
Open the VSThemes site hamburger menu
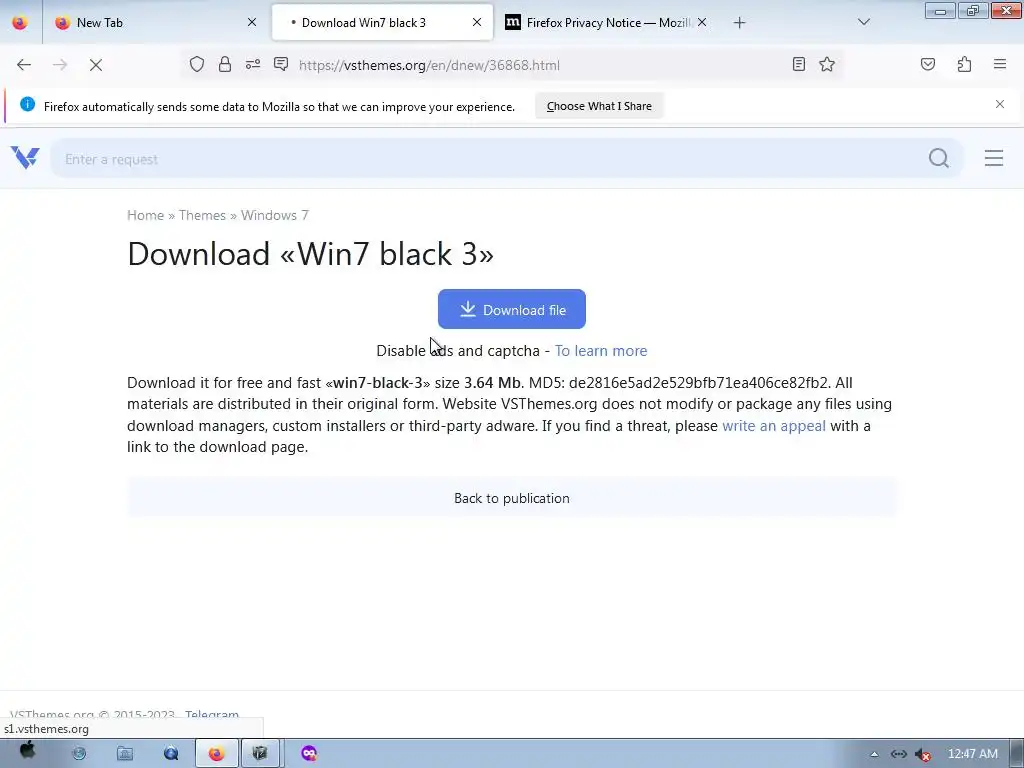click(993, 158)
